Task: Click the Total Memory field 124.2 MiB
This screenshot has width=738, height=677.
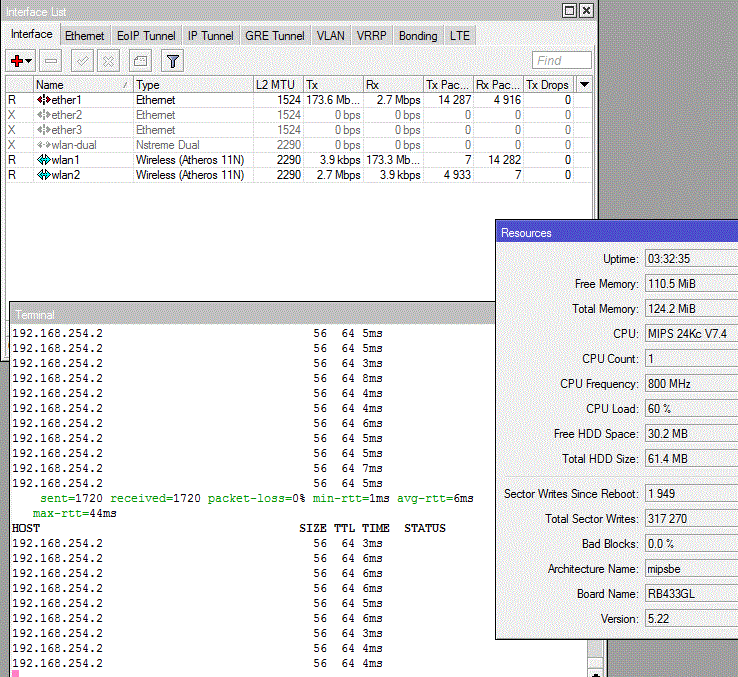Action: [691, 309]
